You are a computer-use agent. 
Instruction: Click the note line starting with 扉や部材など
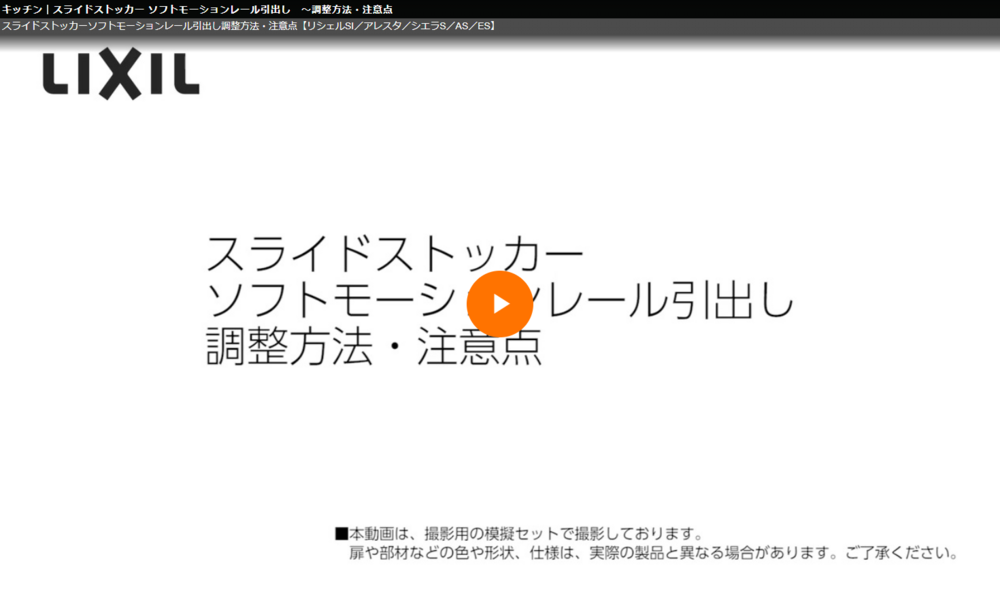click(x=653, y=553)
